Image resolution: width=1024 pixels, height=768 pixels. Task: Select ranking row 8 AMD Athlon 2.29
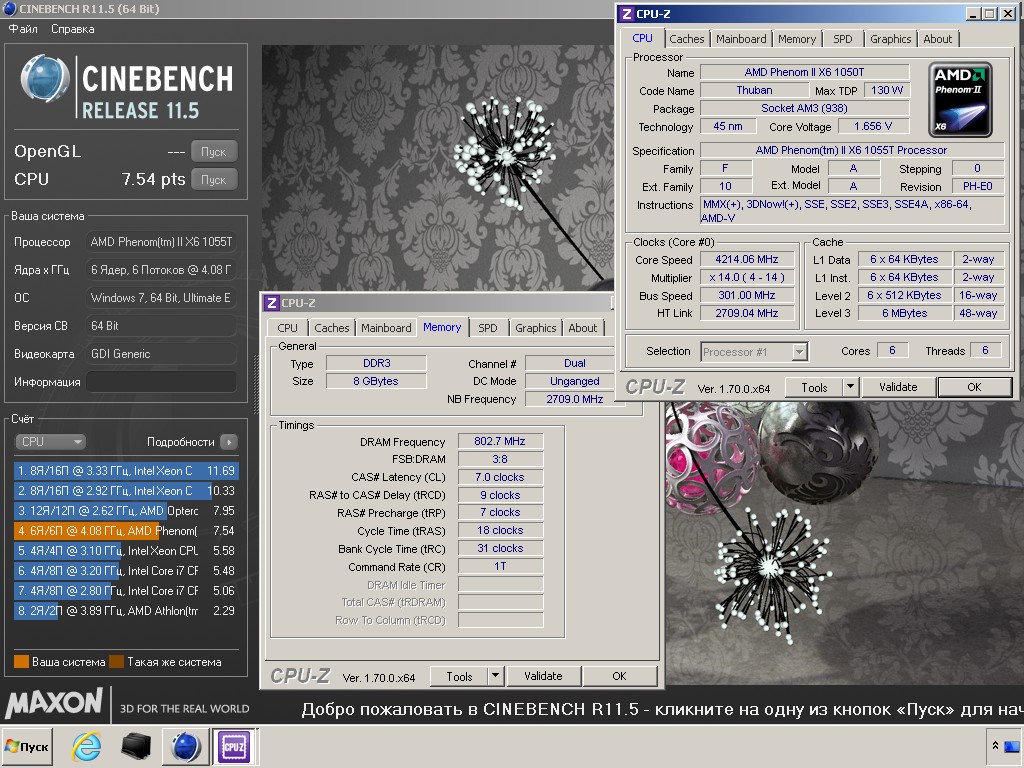(x=126, y=611)
